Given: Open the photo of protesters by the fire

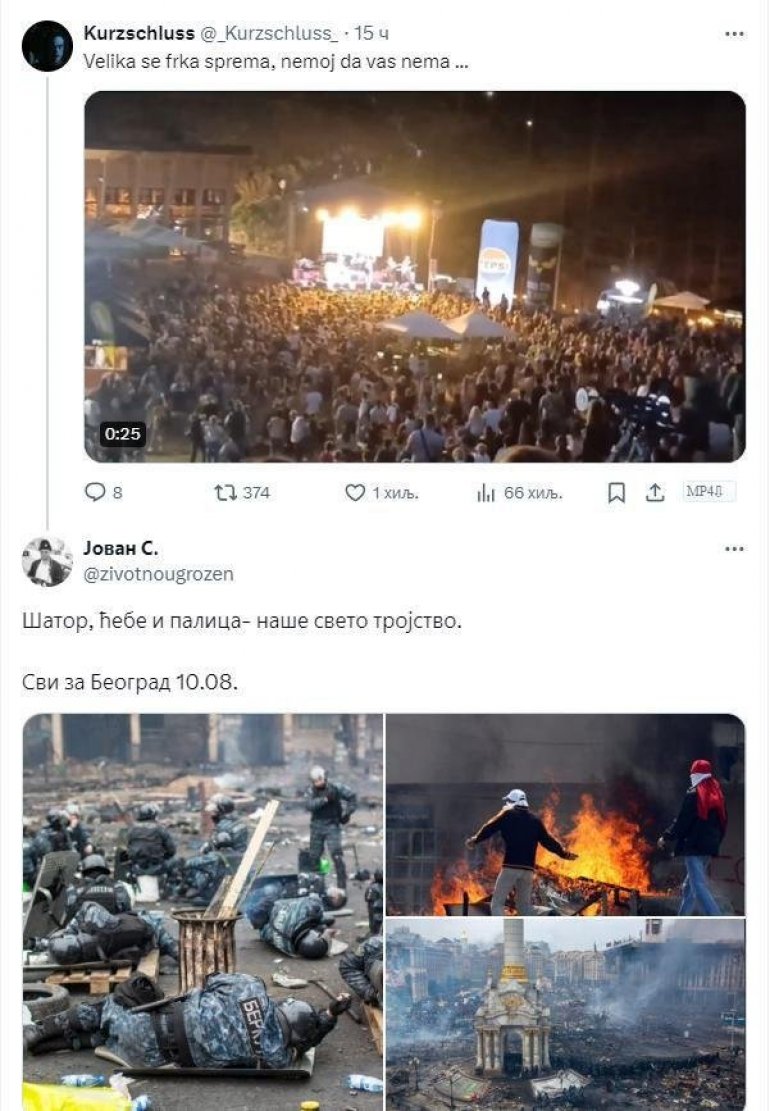Looking at the screenshot, I should pyautogui.click(x=565, y=814).
